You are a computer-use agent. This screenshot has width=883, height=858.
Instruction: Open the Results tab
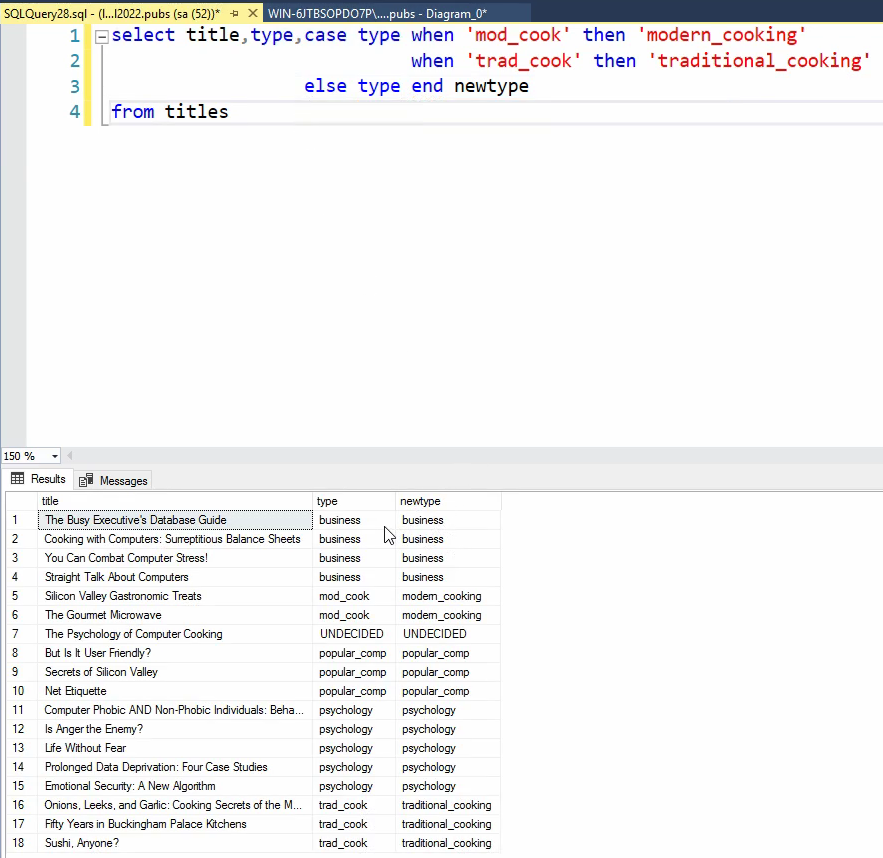click(x=38, y=479)
